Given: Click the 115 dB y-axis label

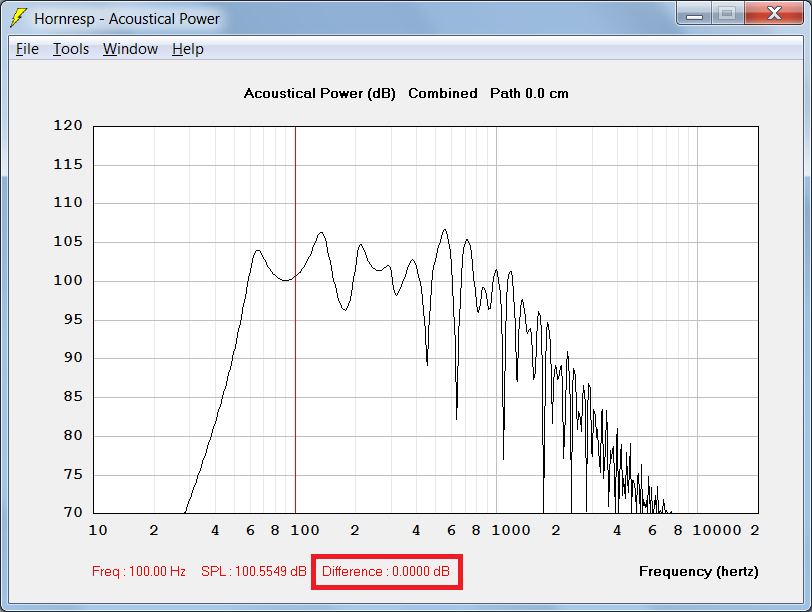Looking at the screenshot, I should (68, 164).
